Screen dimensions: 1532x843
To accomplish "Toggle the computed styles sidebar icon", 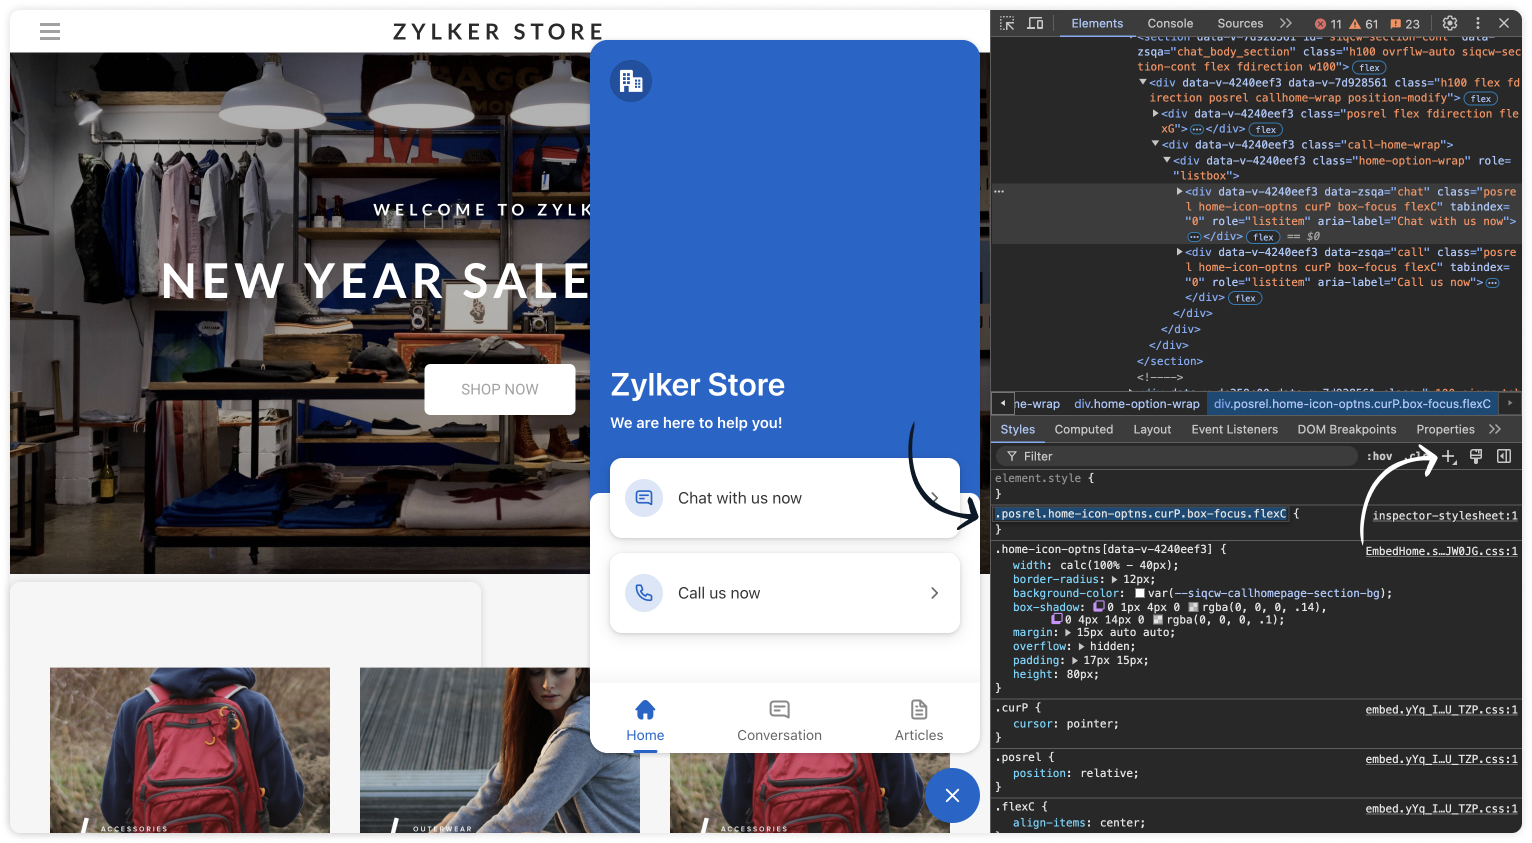I will coord(1504,456).
